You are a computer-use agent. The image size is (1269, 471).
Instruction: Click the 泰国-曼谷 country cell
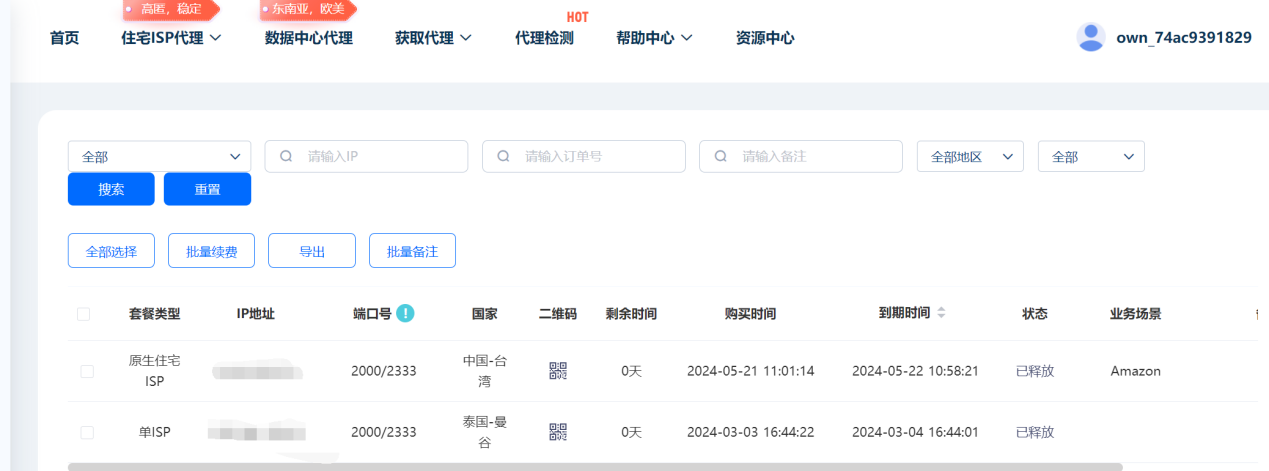pyautogui.click(x=485, y=432)
